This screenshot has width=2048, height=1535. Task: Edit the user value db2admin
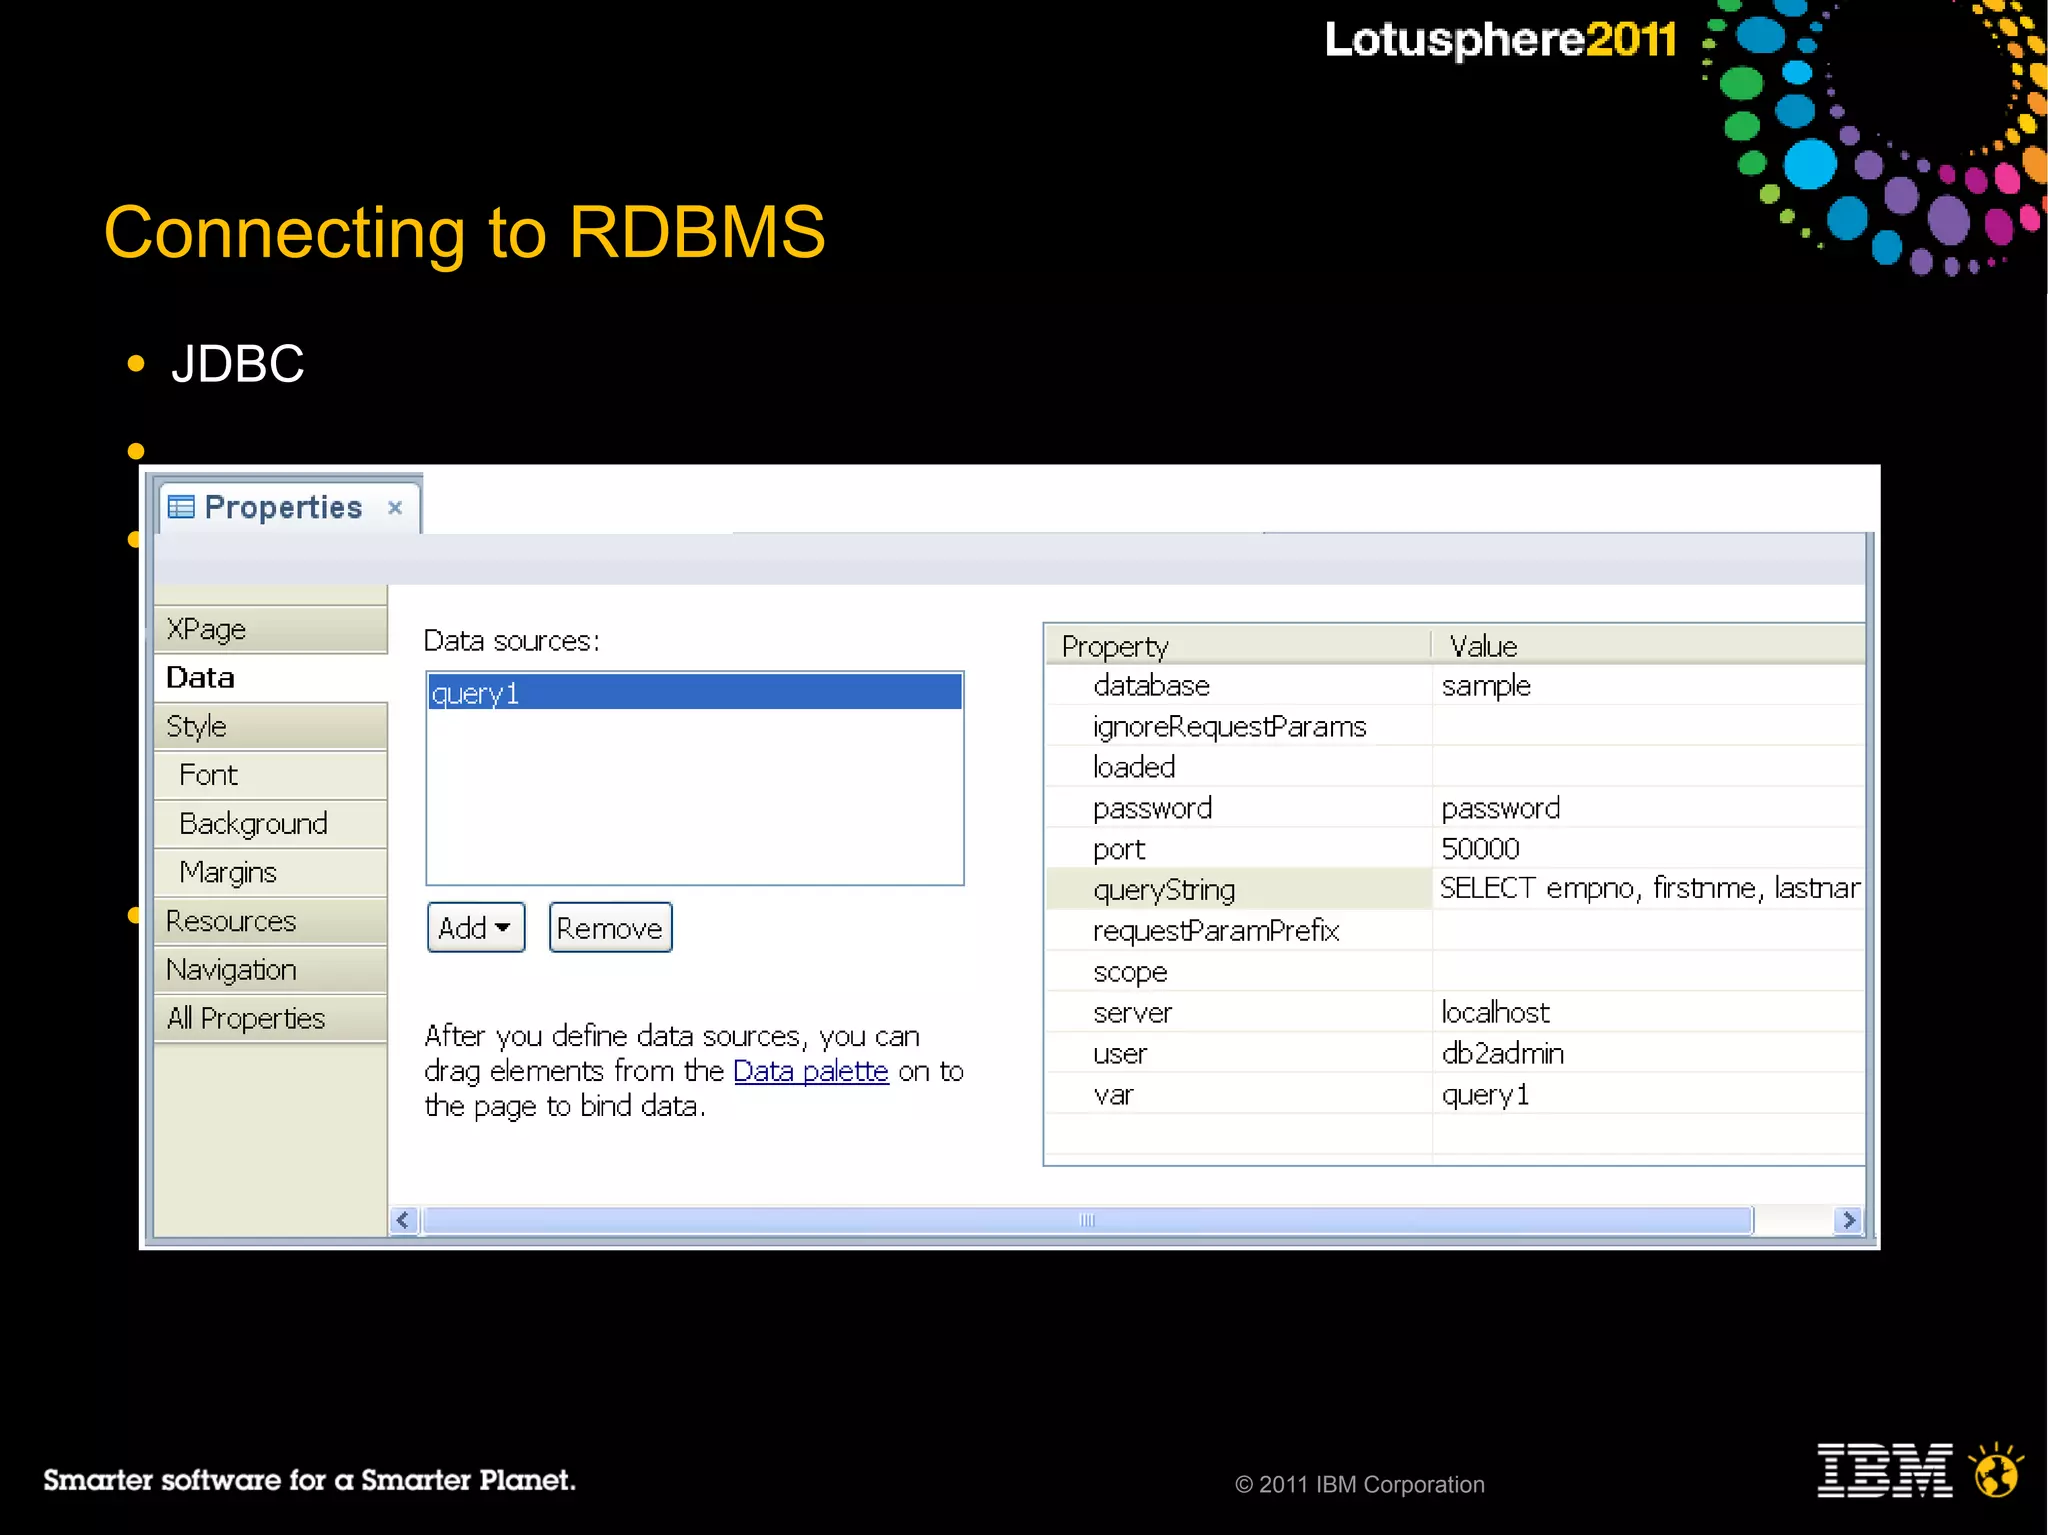(x=1648, y=1054)
